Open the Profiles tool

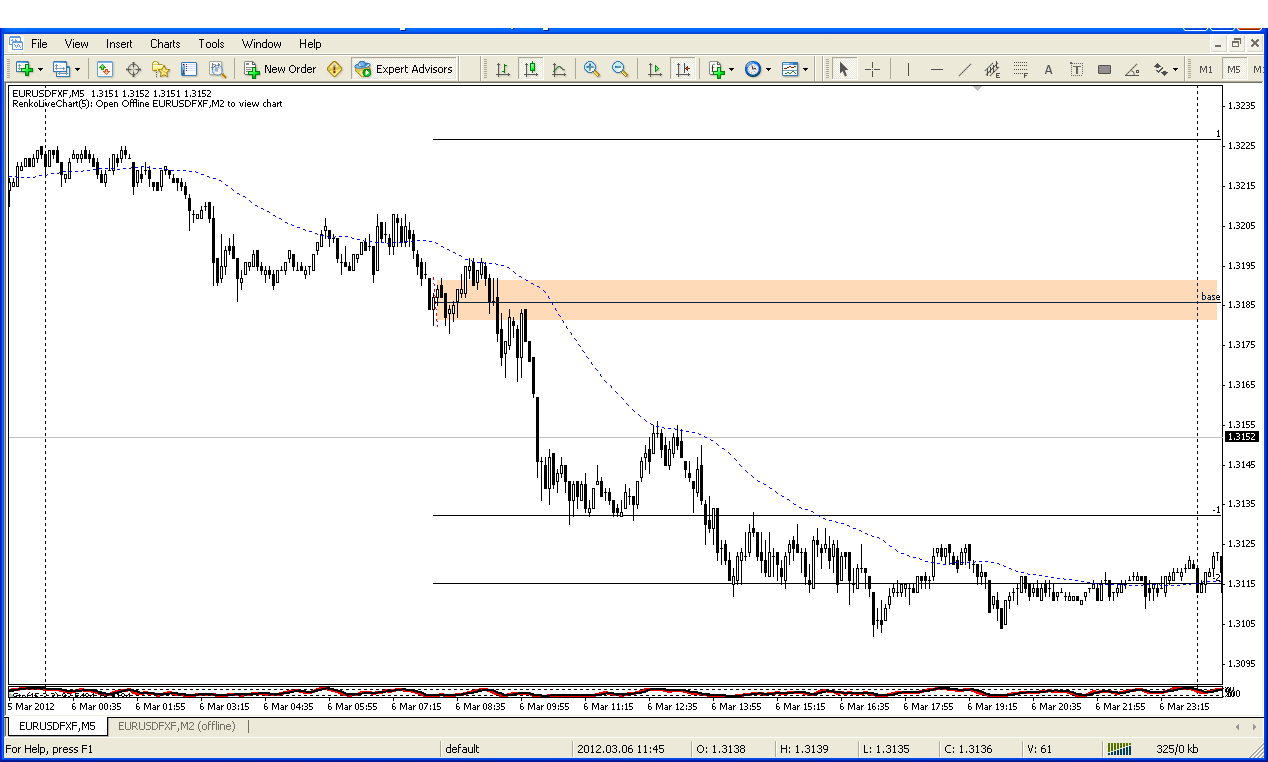60,69
